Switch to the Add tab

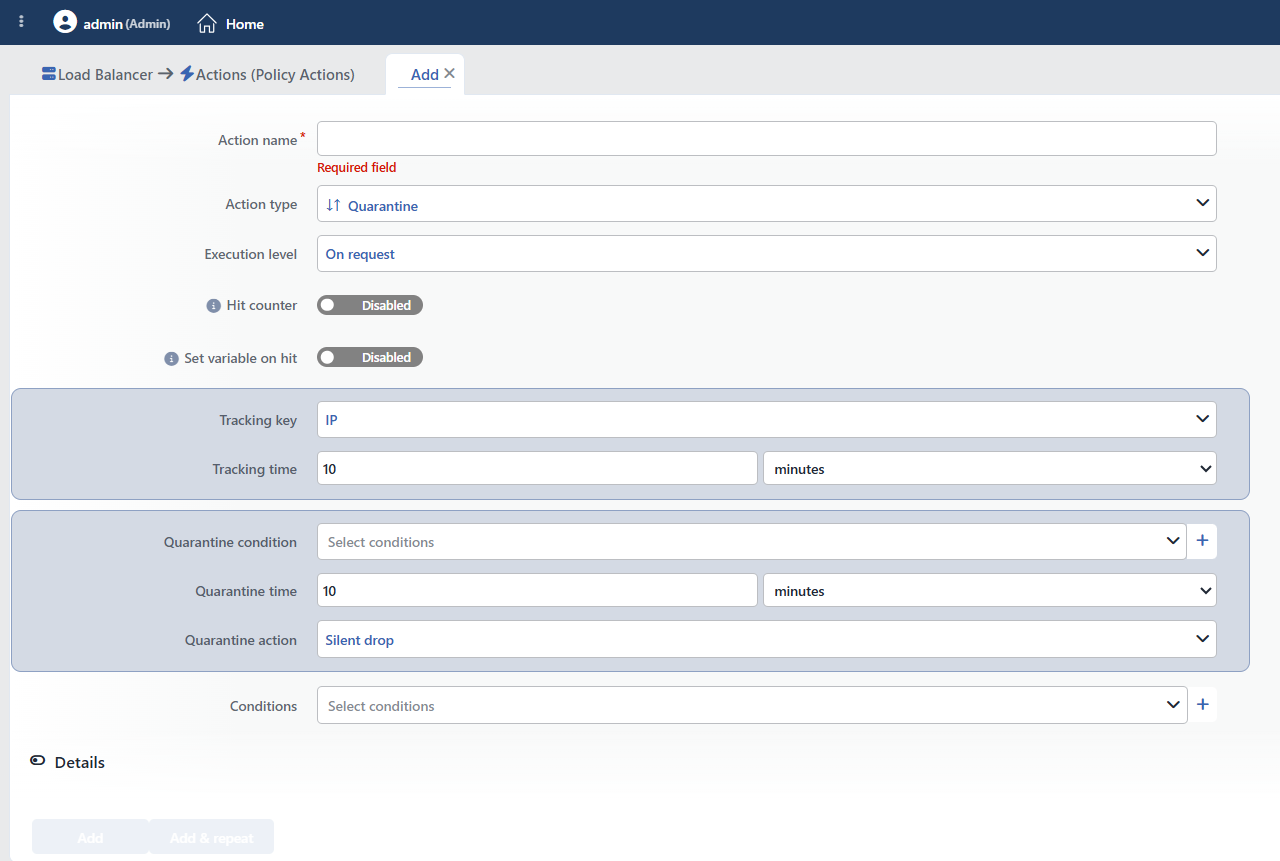[424, 74]
